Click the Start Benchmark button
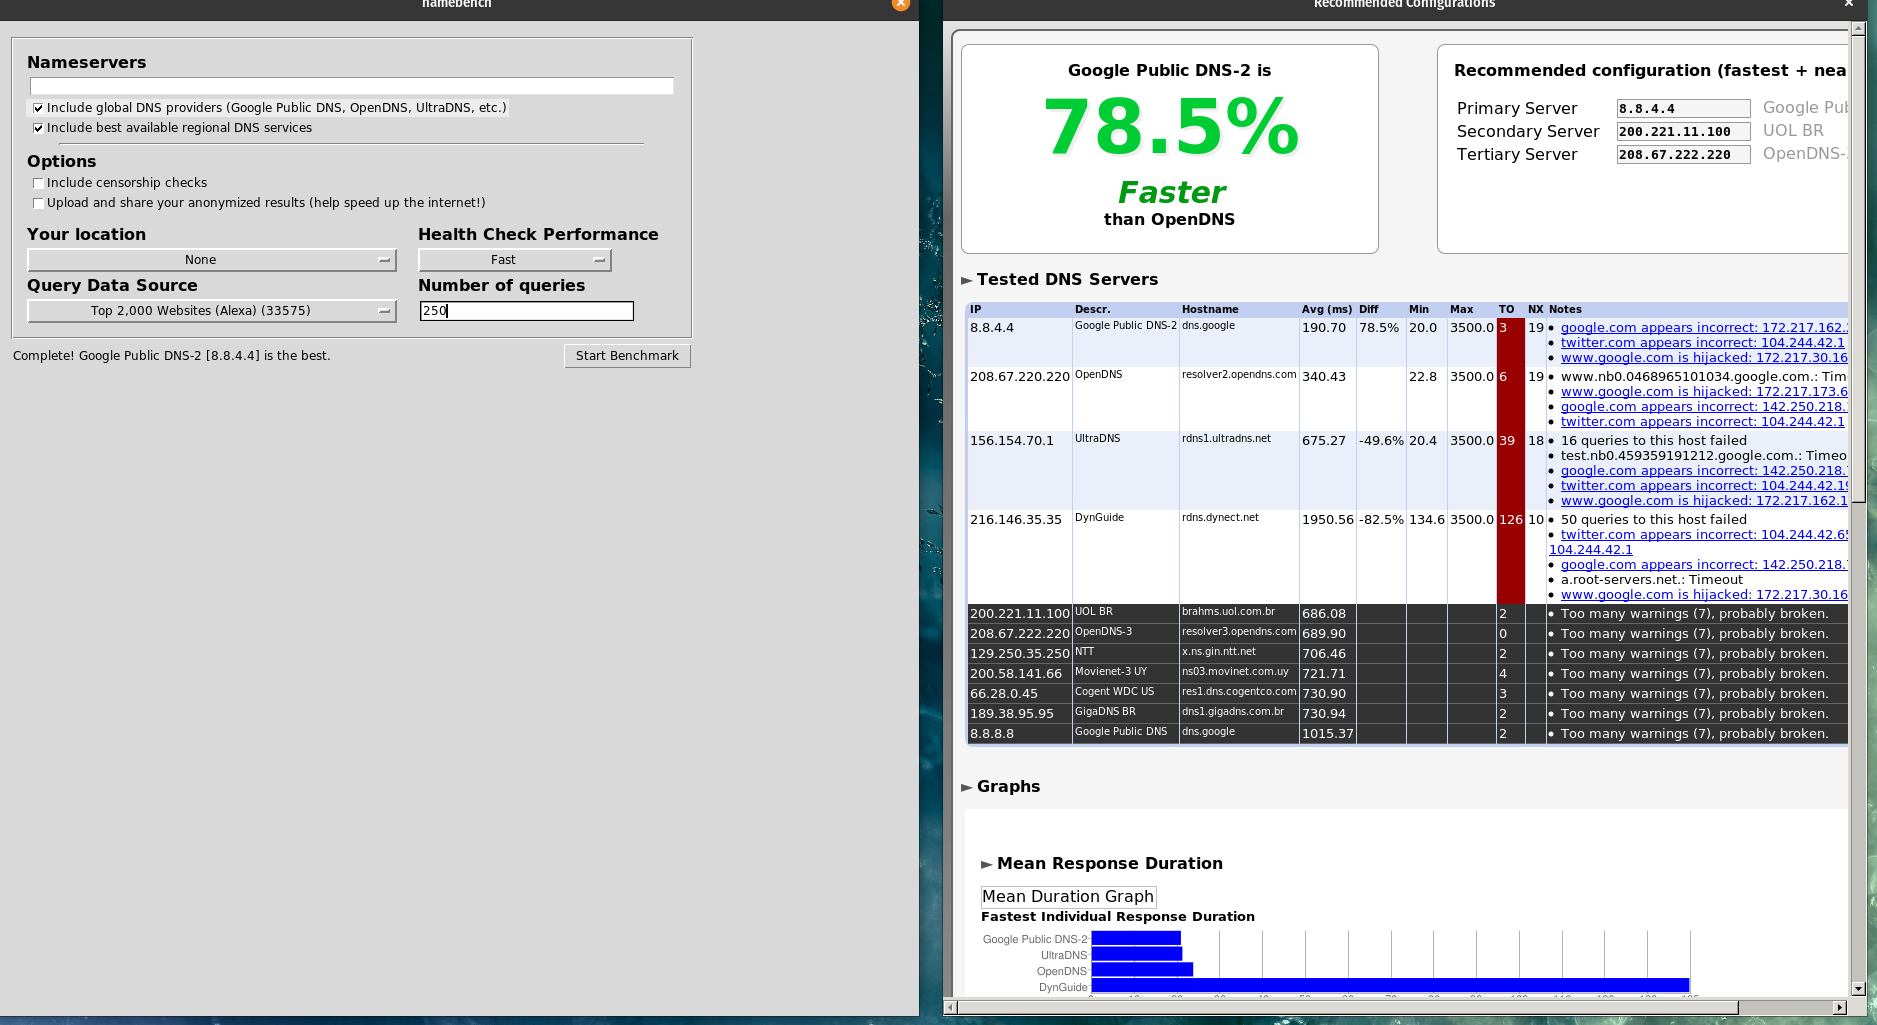The width and height of the screenshot is (1877, 1025). pos(627,356)
